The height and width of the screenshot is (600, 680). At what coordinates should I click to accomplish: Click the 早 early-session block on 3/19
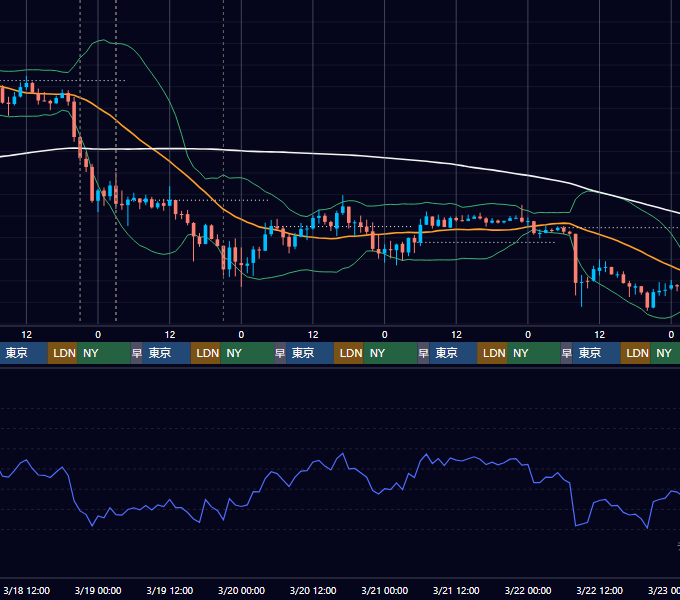pyautogui.click(x=137, y=353)
